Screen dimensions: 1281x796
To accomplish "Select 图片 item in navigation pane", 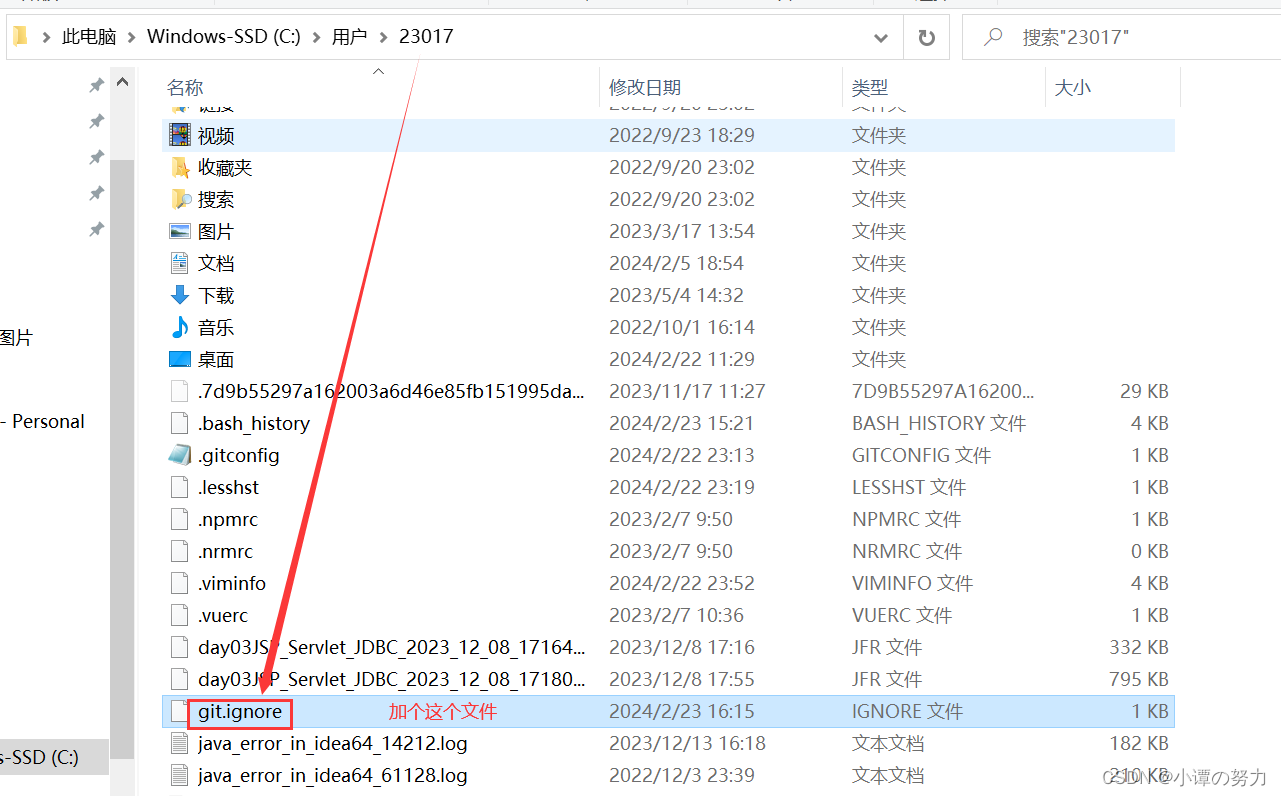I will [16, 338].
